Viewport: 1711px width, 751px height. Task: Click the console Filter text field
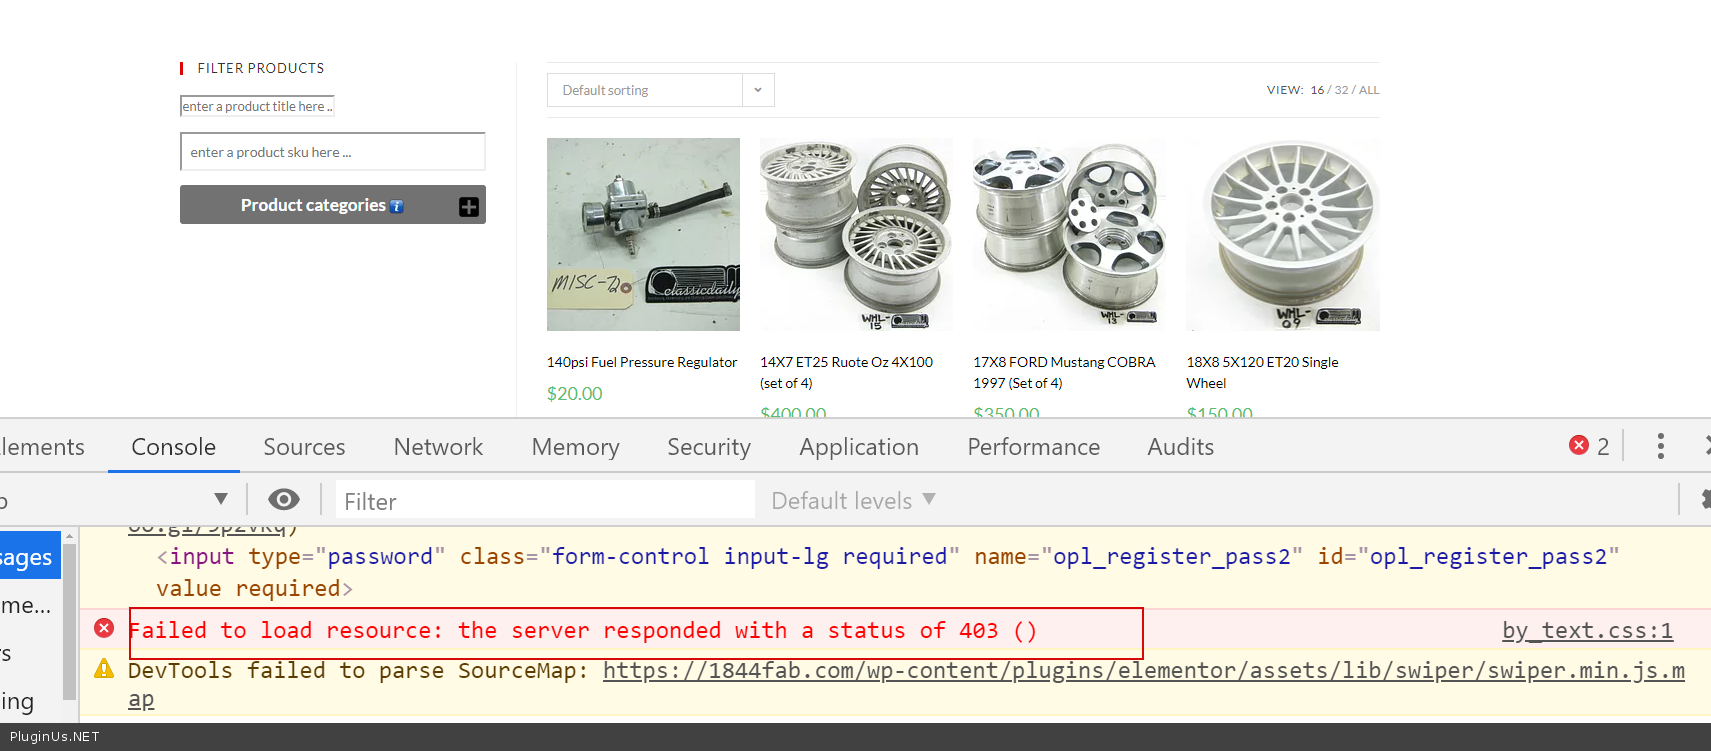(x=545, y=501)
